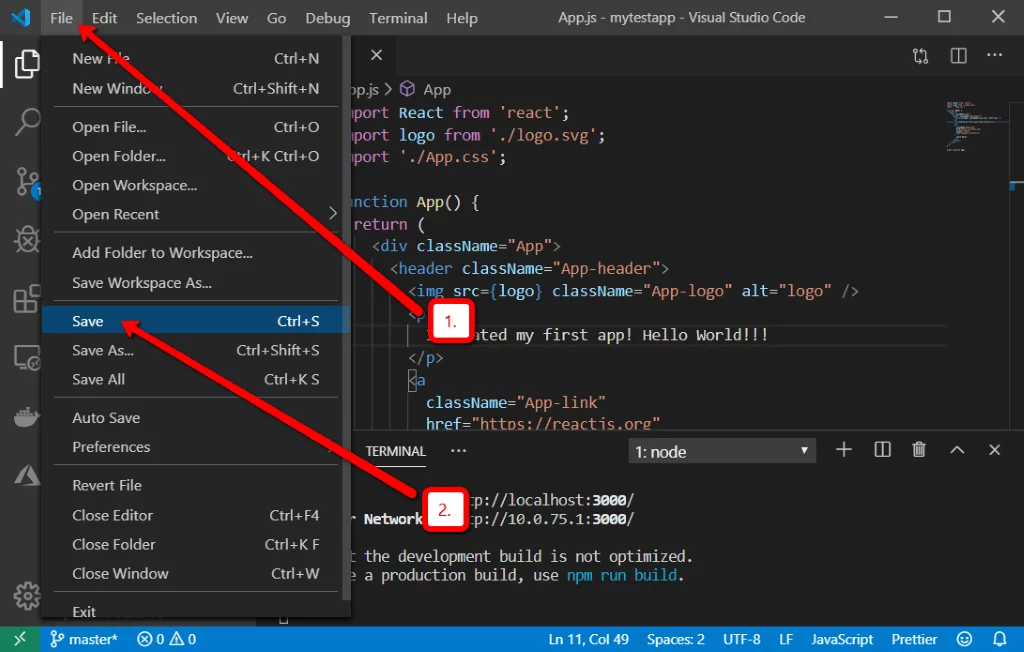Open the Debug menu
This screenshot has height=652, width=1024.
[328, 18]
